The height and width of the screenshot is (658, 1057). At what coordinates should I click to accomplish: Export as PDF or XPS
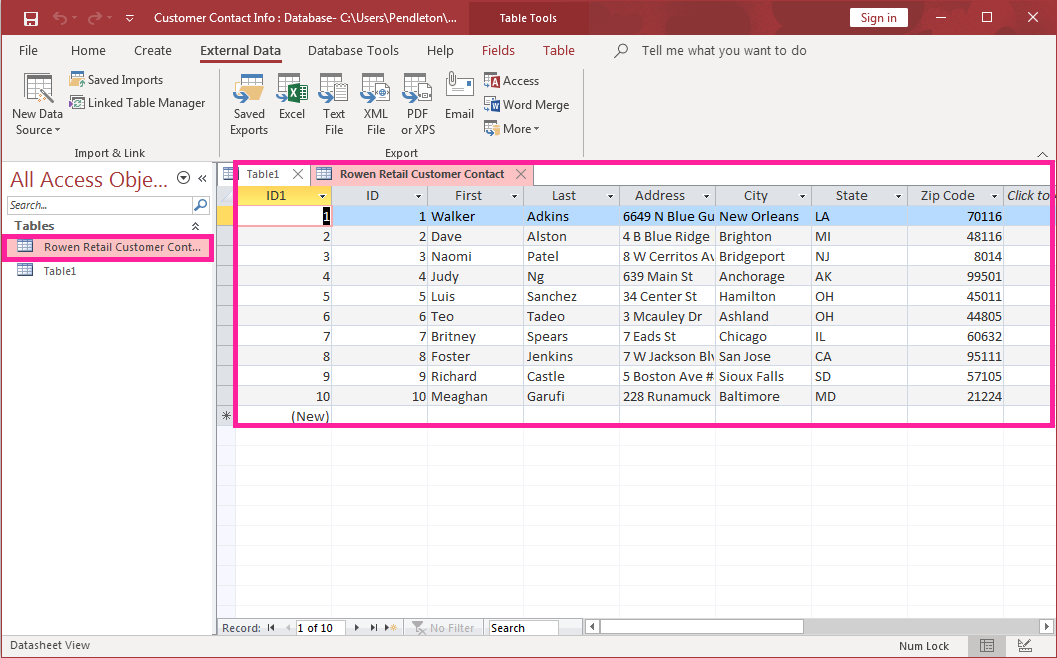(417, 103)
